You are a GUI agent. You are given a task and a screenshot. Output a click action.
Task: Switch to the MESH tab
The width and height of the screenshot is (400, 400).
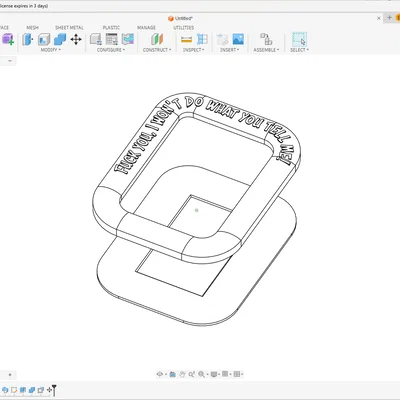click(33, 28)
